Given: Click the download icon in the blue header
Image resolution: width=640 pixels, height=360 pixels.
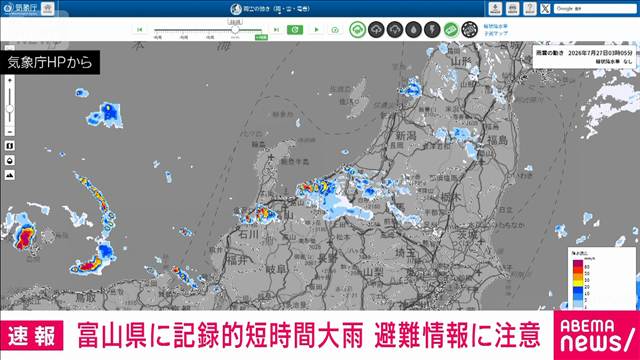Looking at the screenshot, I should pos(495,8).
